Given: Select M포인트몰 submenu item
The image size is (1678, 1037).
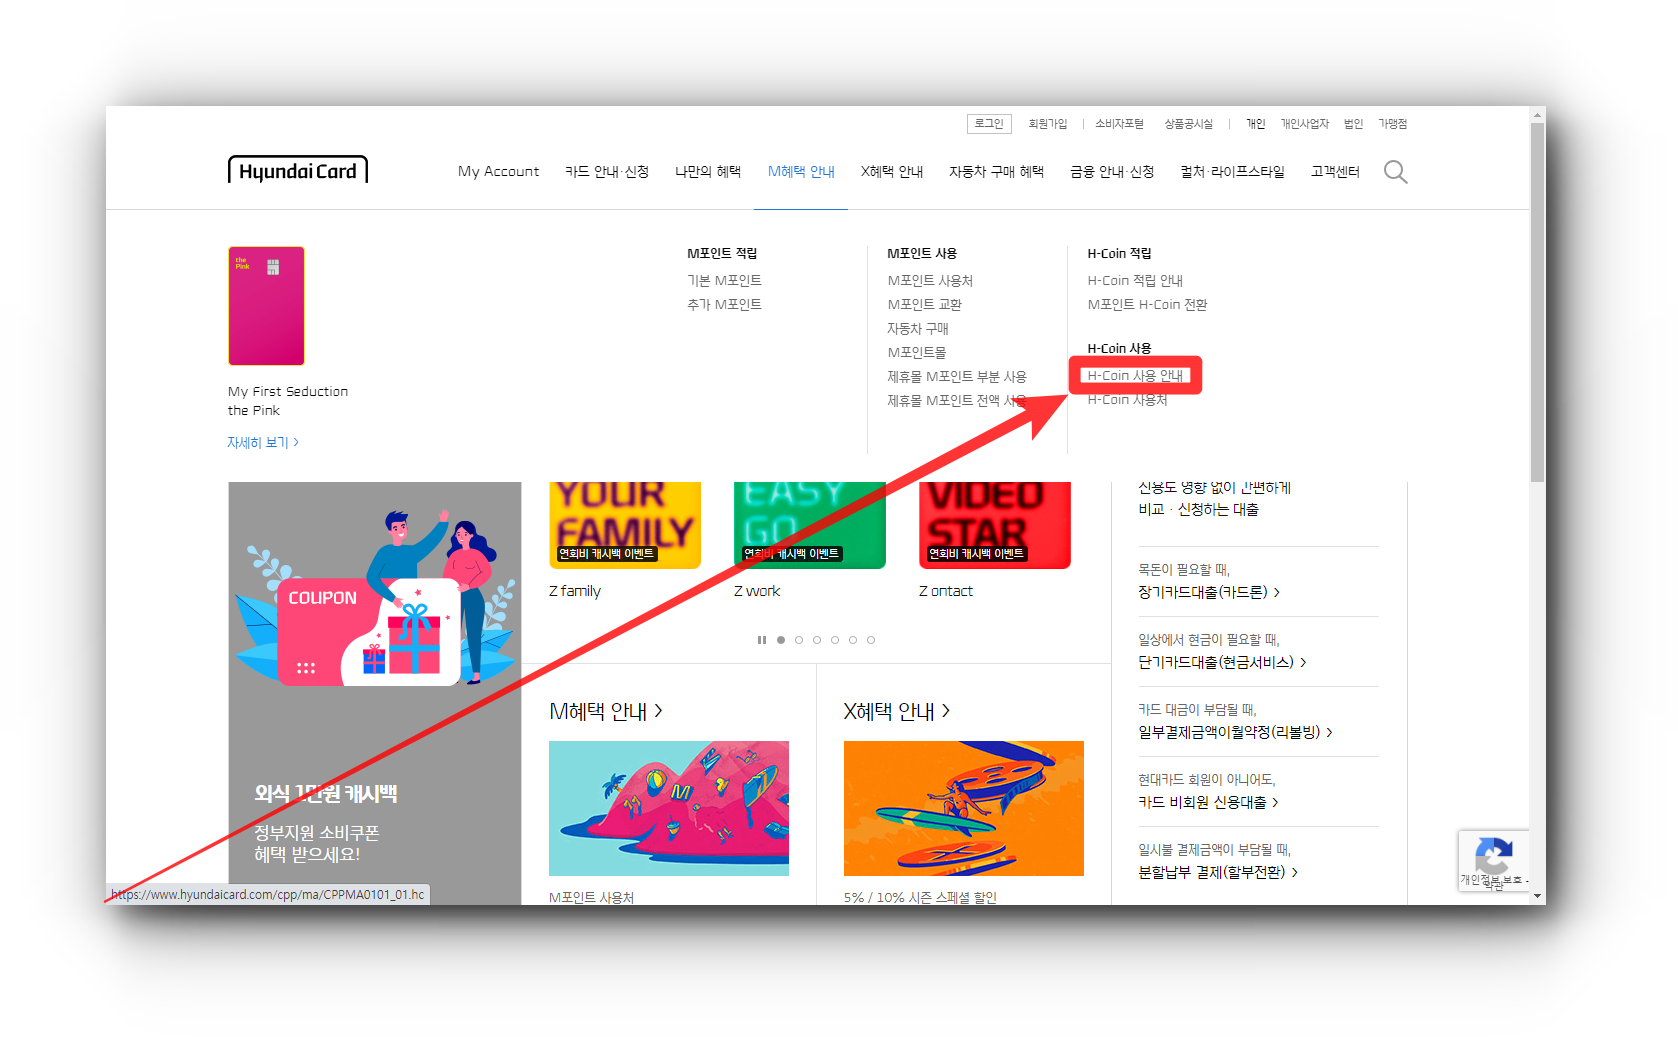Looking at the screenshot, I should [916, 353].
